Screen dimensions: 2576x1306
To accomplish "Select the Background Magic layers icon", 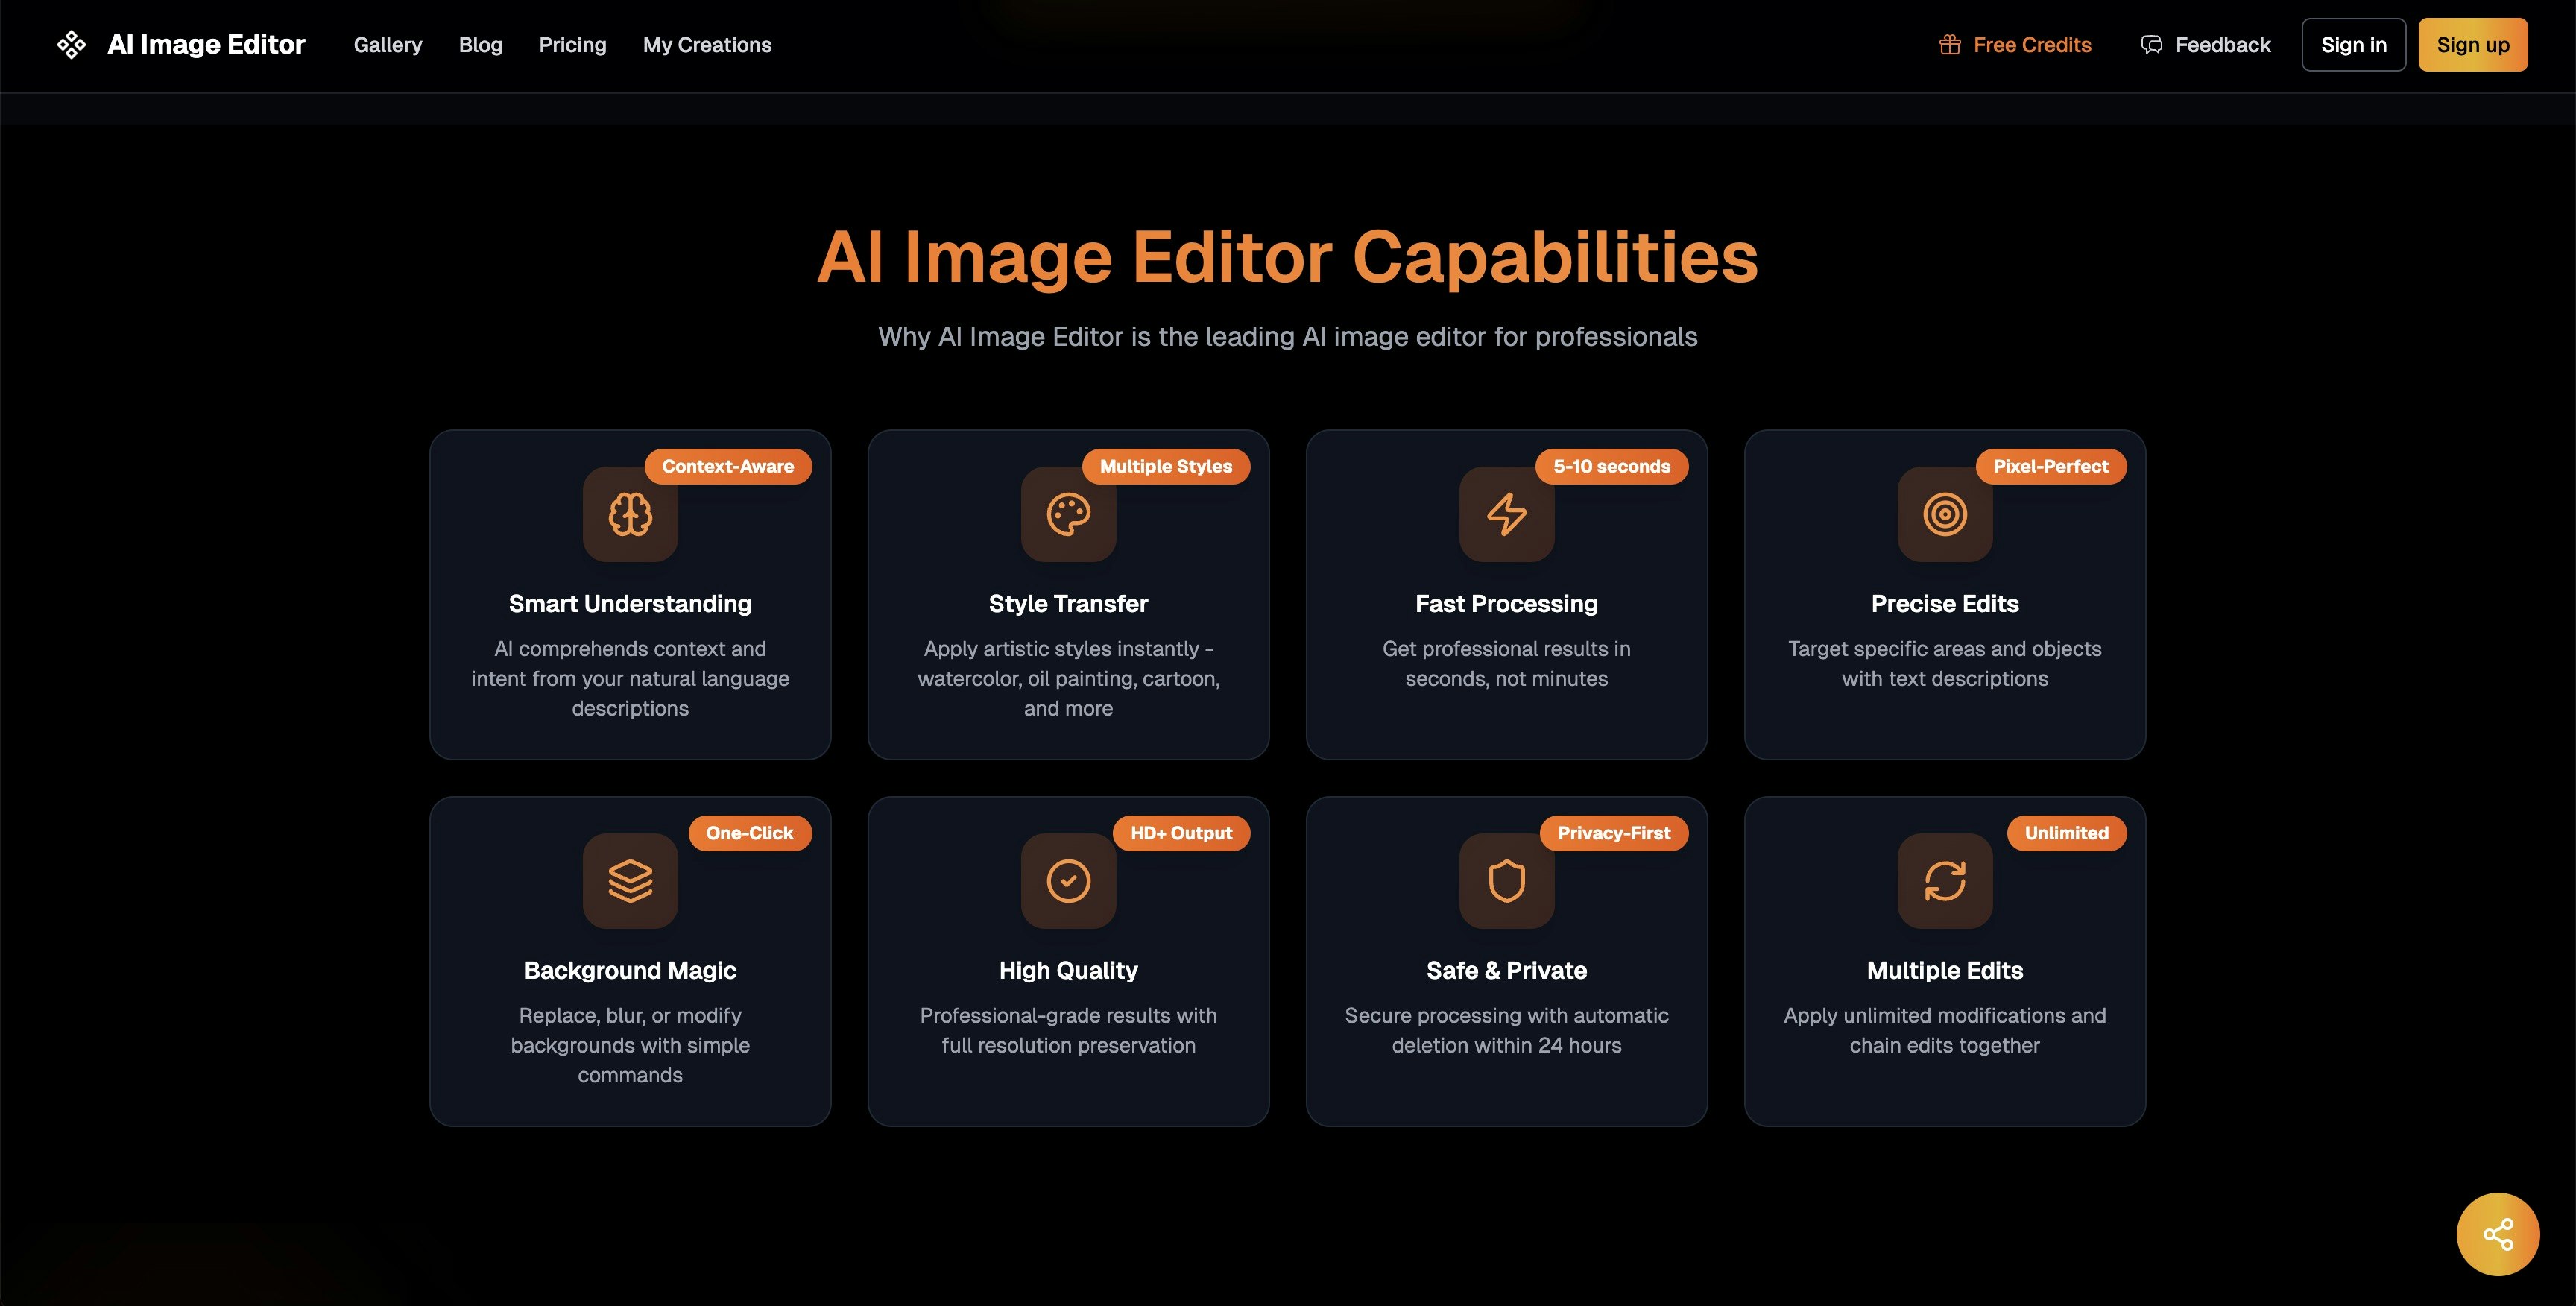I will coord(630,881).
